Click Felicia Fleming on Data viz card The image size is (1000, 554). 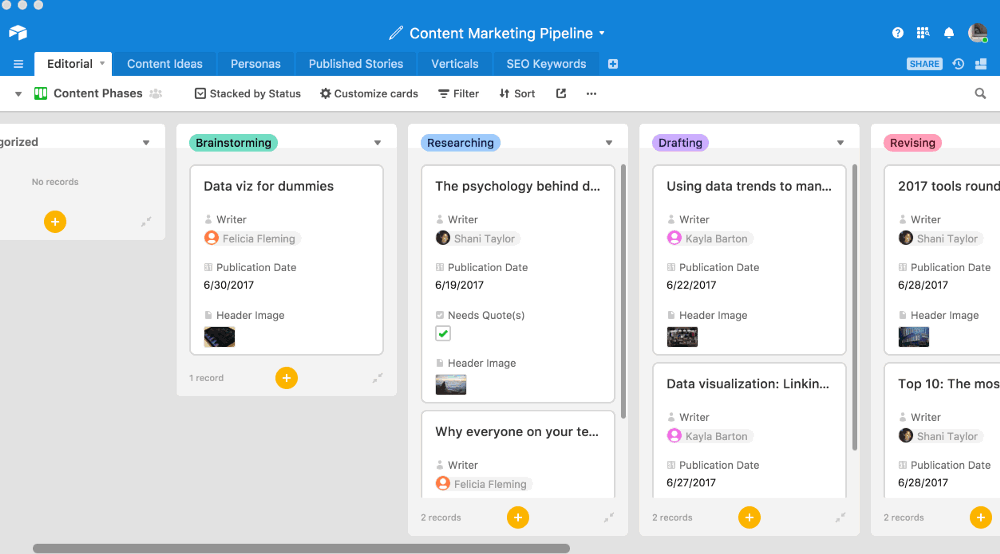pyautogui.click(x=252, y=238)
